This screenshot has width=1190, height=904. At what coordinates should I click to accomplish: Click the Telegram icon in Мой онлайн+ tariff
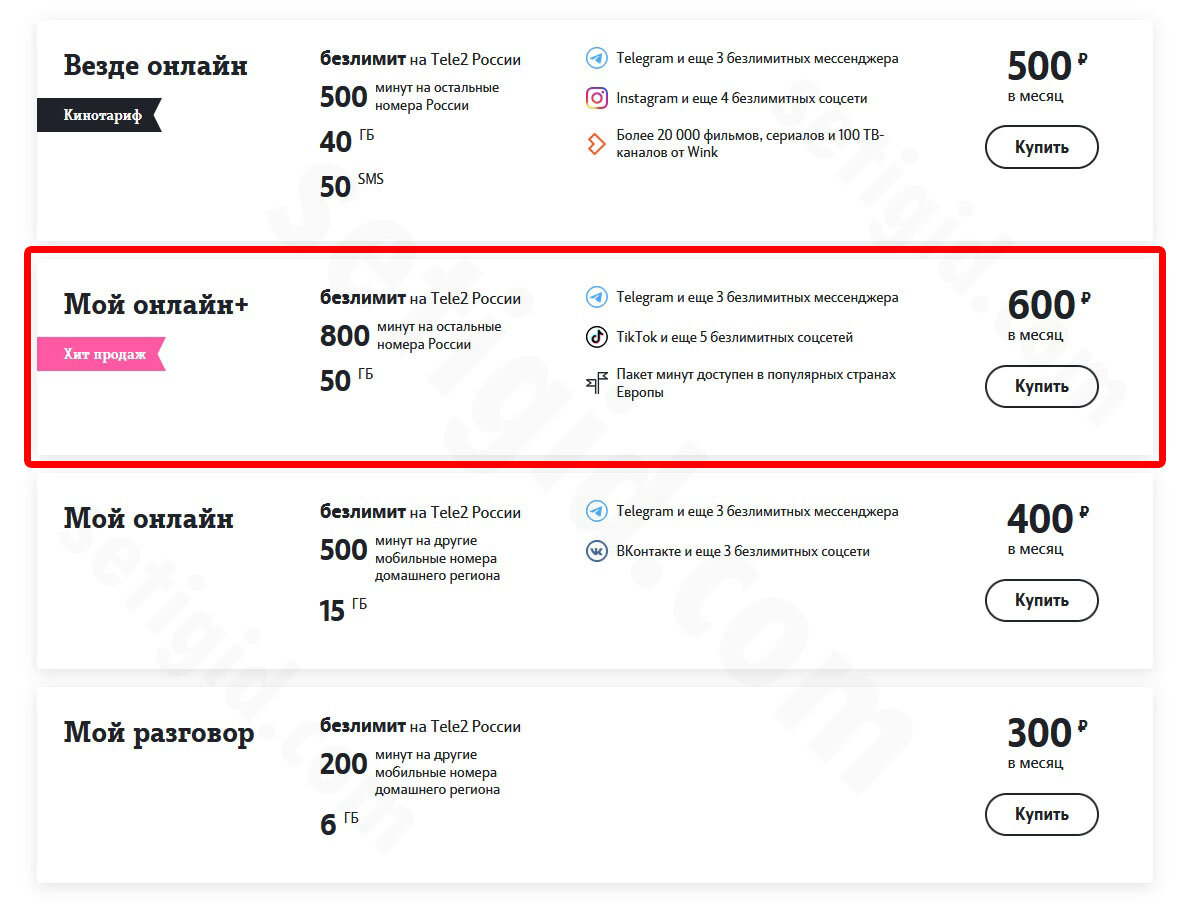click(x=597, y=298)
